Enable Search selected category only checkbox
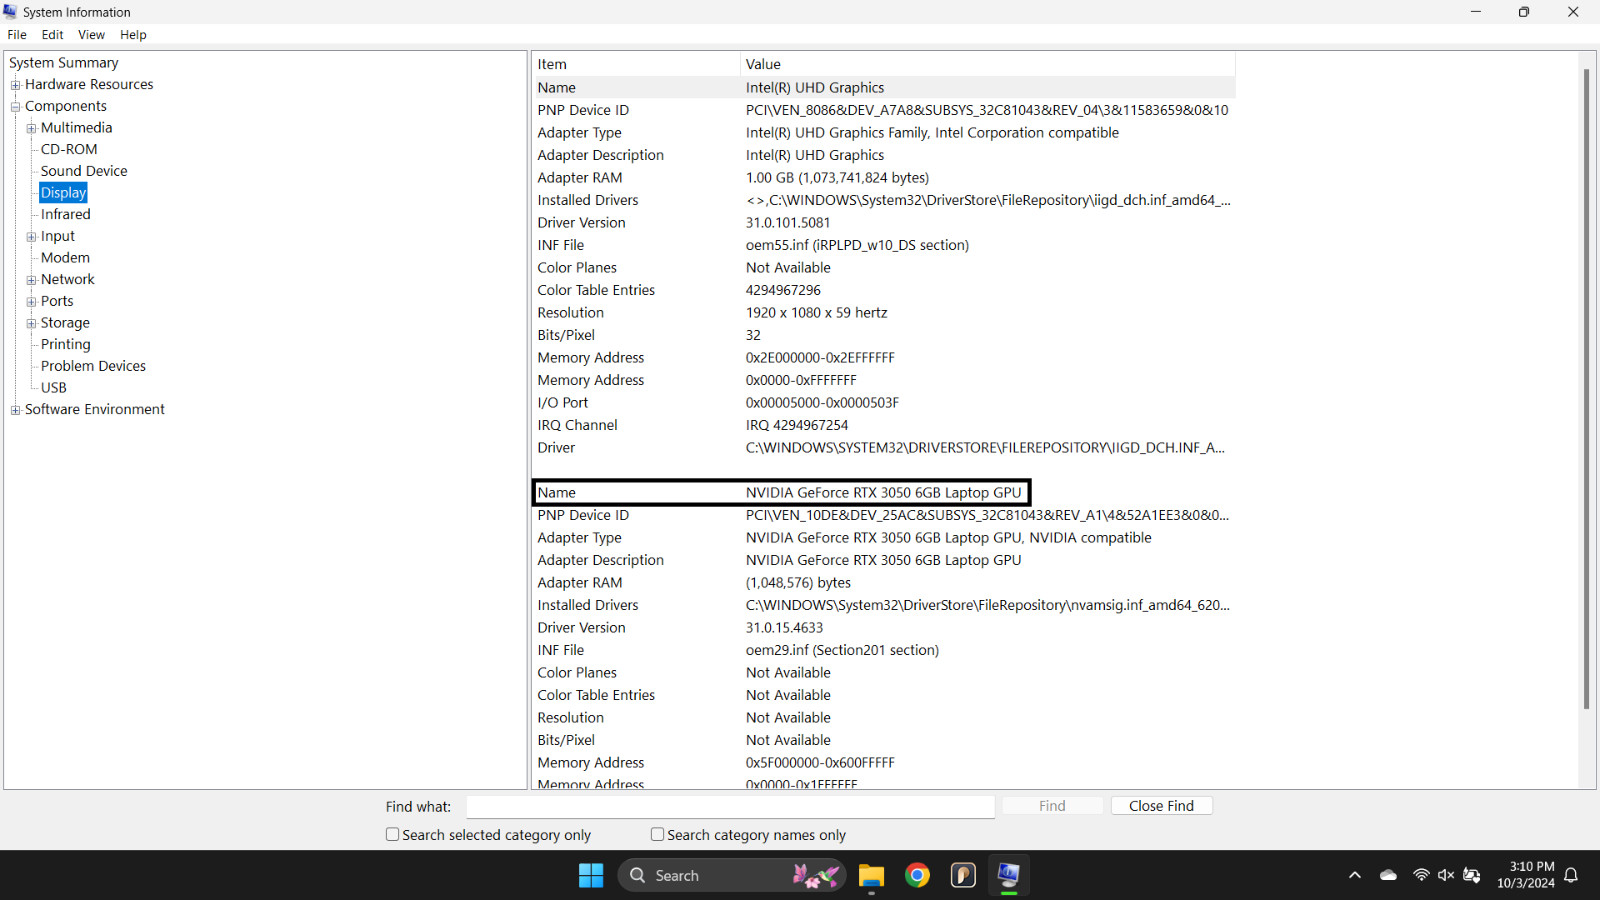 click(x=392, y=834)
